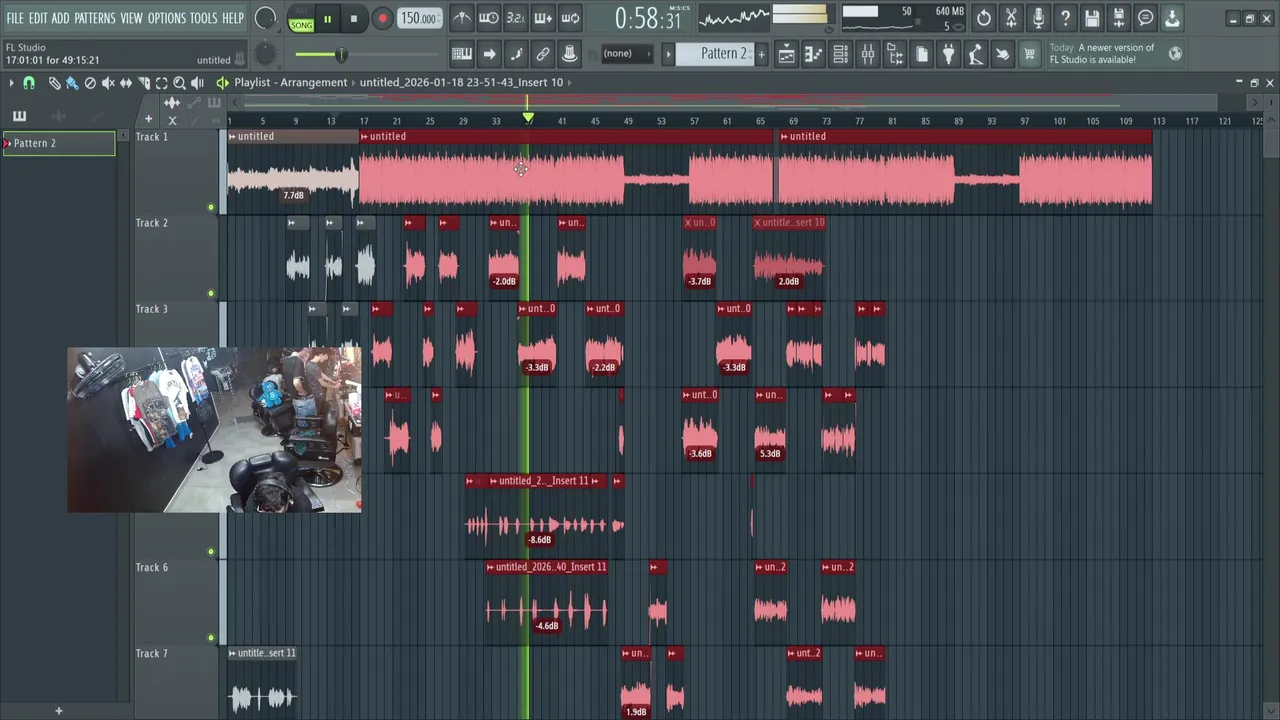Switch the PAT/SONG mode toggle
The image size is (1280, 720).
pyautogui.click(x=301, y=19)
